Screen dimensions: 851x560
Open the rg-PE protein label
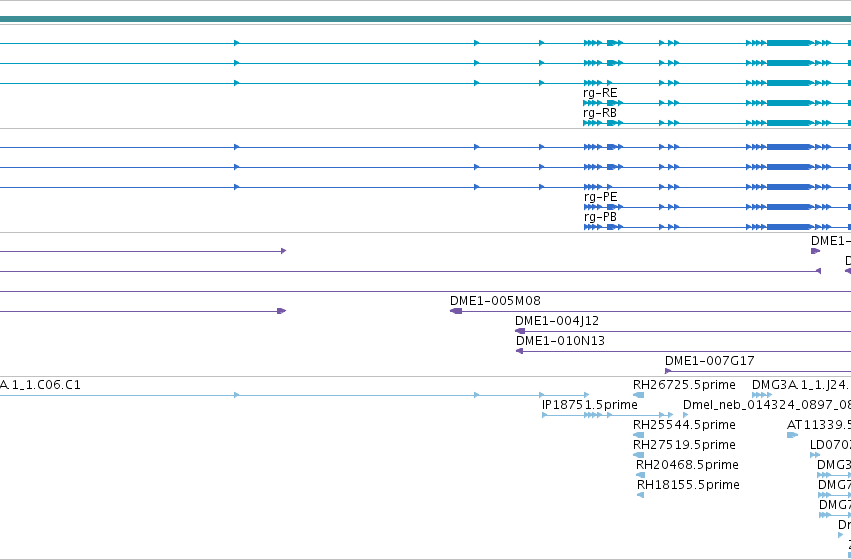pos(600,197)
